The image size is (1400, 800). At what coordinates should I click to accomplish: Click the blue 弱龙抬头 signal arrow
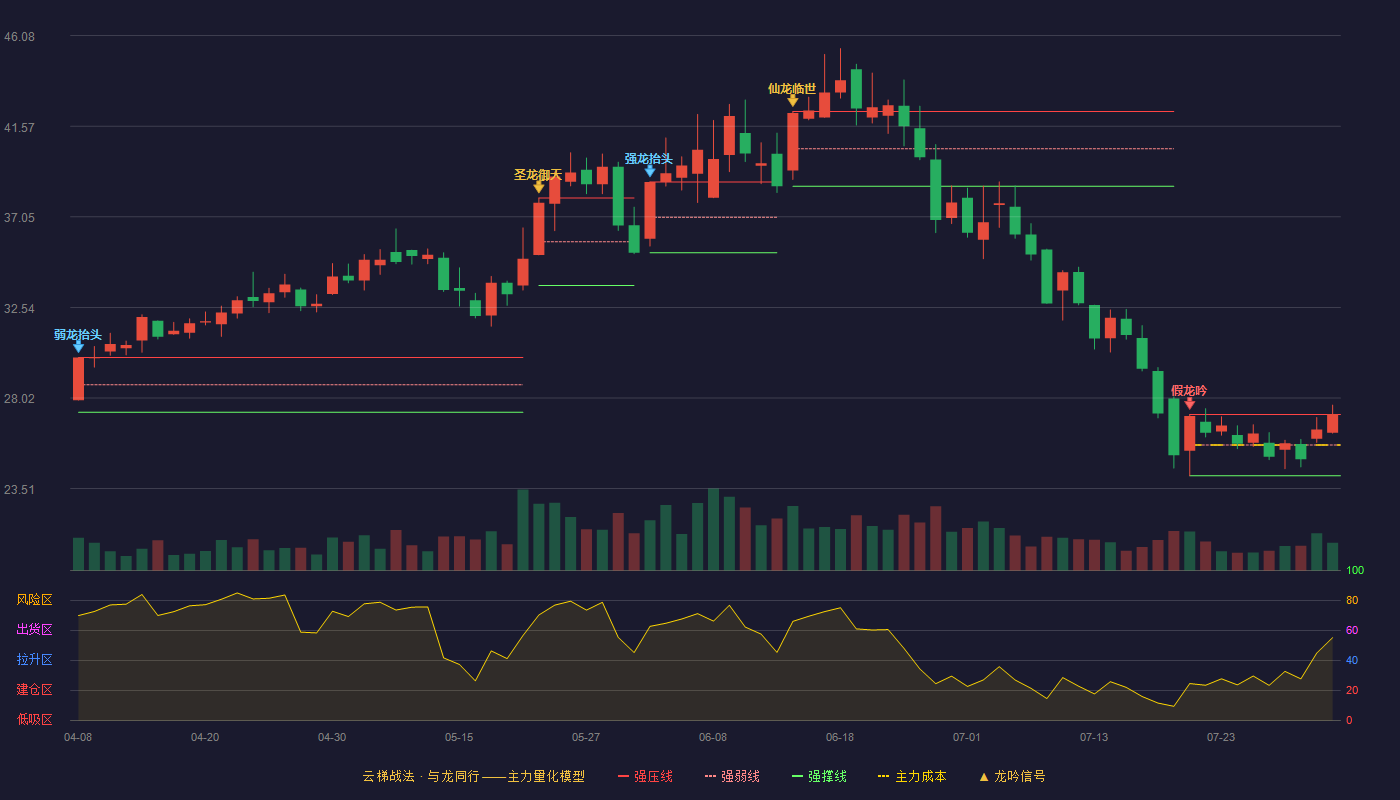coord(78,346)
